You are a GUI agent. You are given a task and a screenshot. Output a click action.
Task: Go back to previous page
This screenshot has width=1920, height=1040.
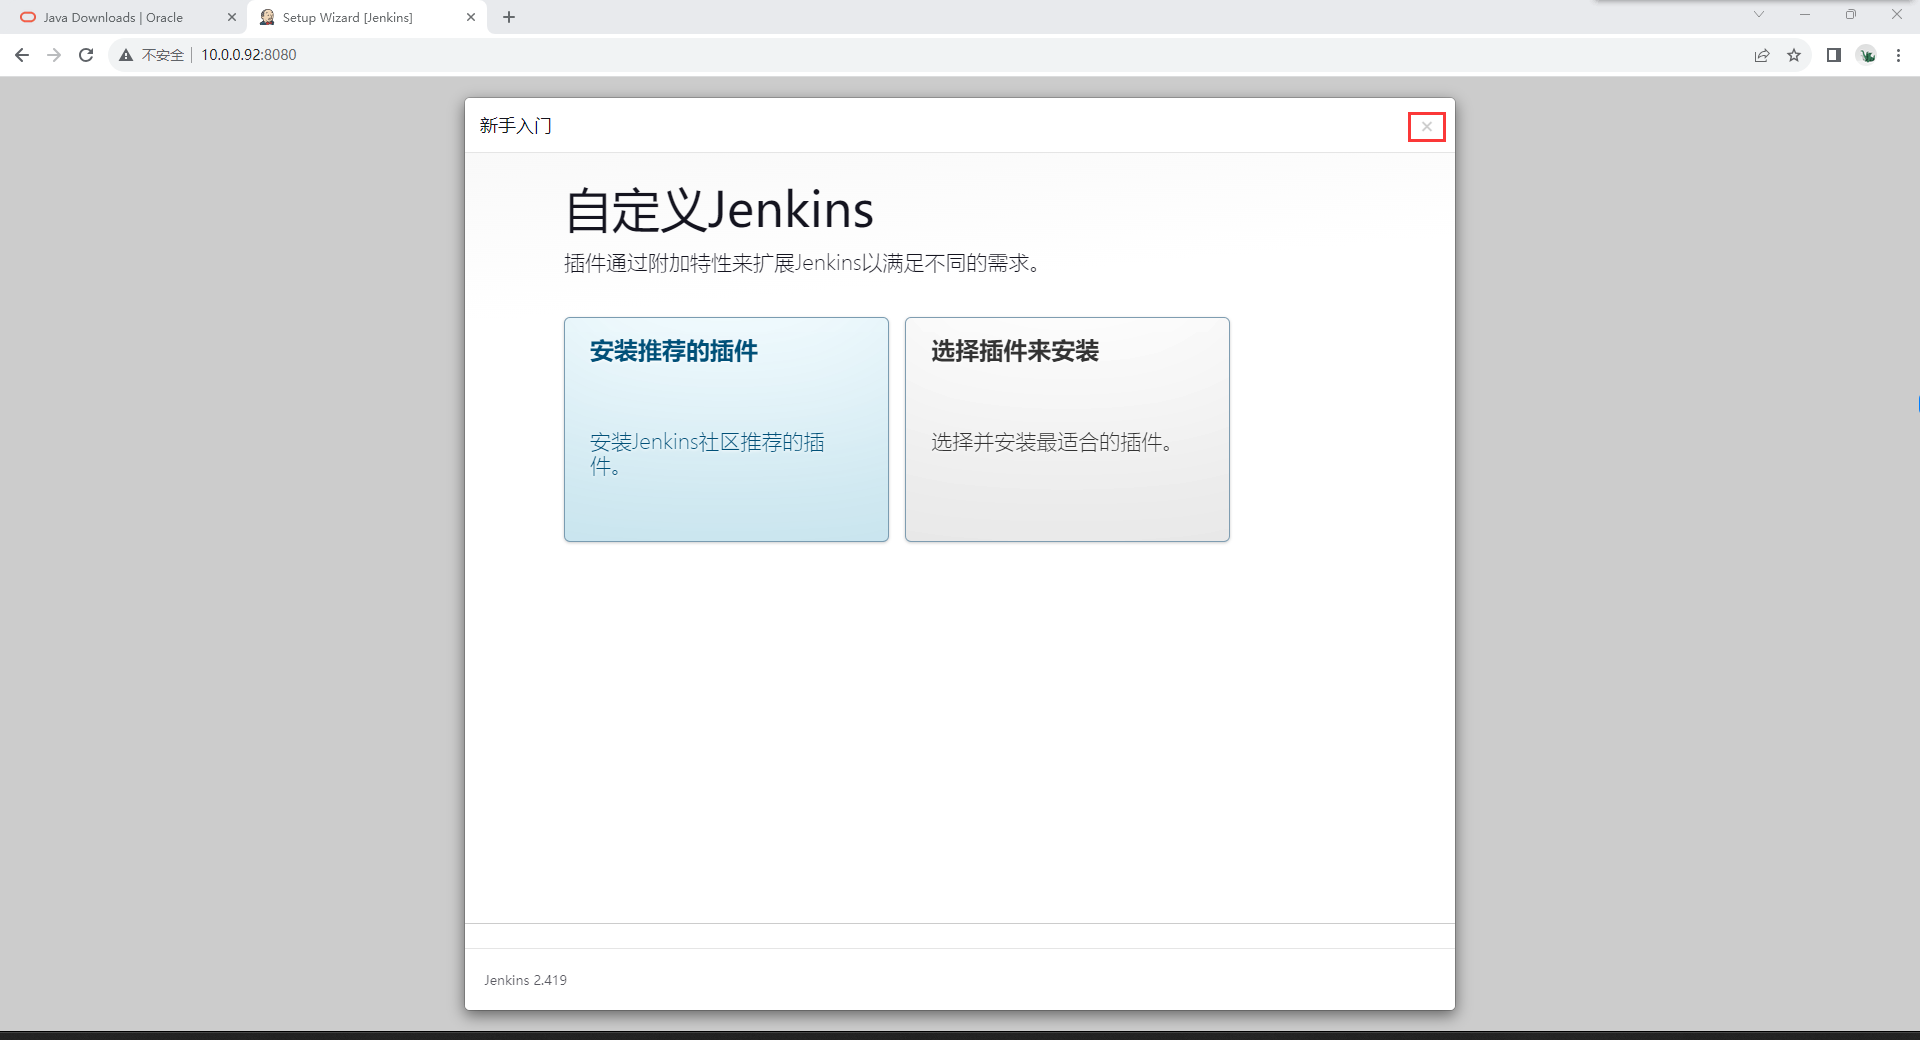(x=22, y=55)
